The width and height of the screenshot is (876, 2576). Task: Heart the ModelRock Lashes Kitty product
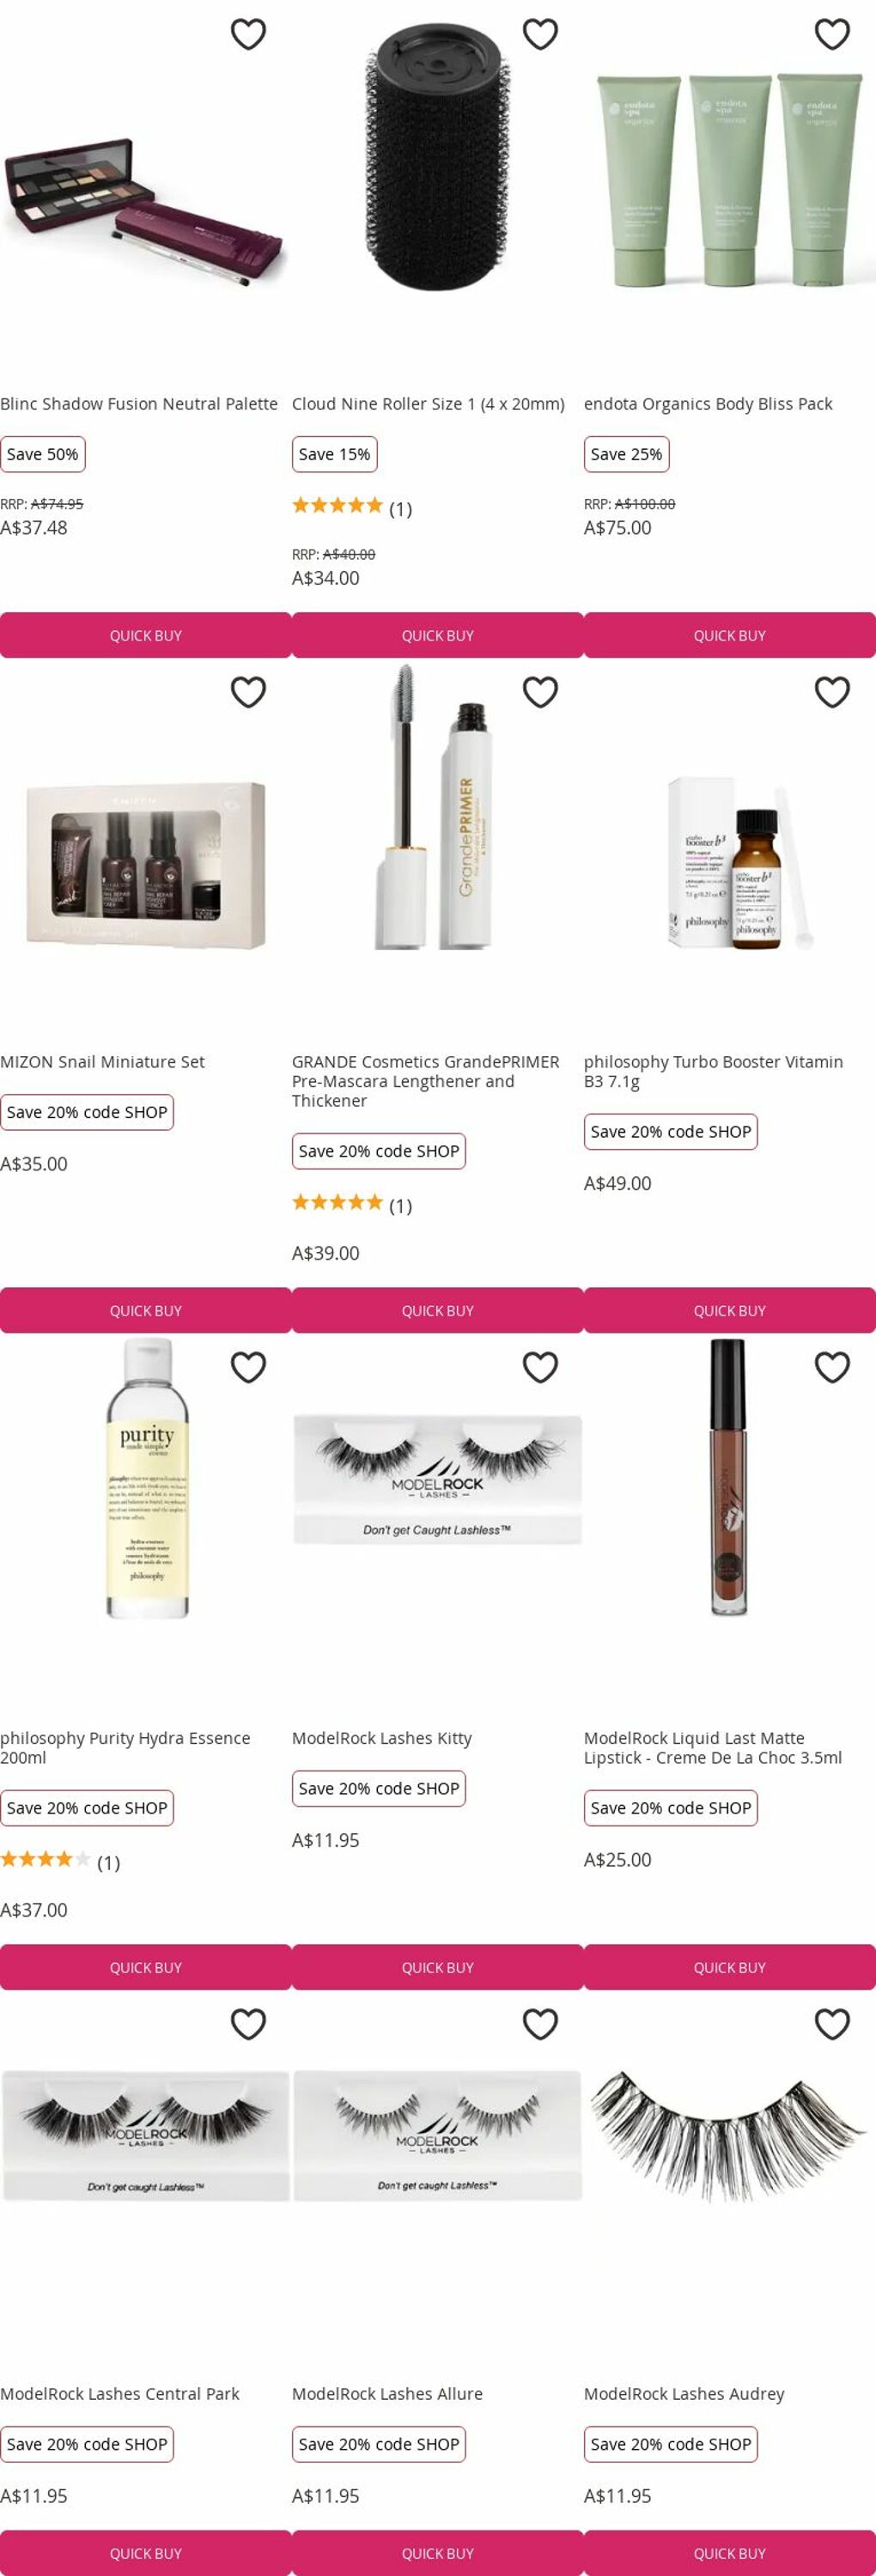[x=540, y=1367]
